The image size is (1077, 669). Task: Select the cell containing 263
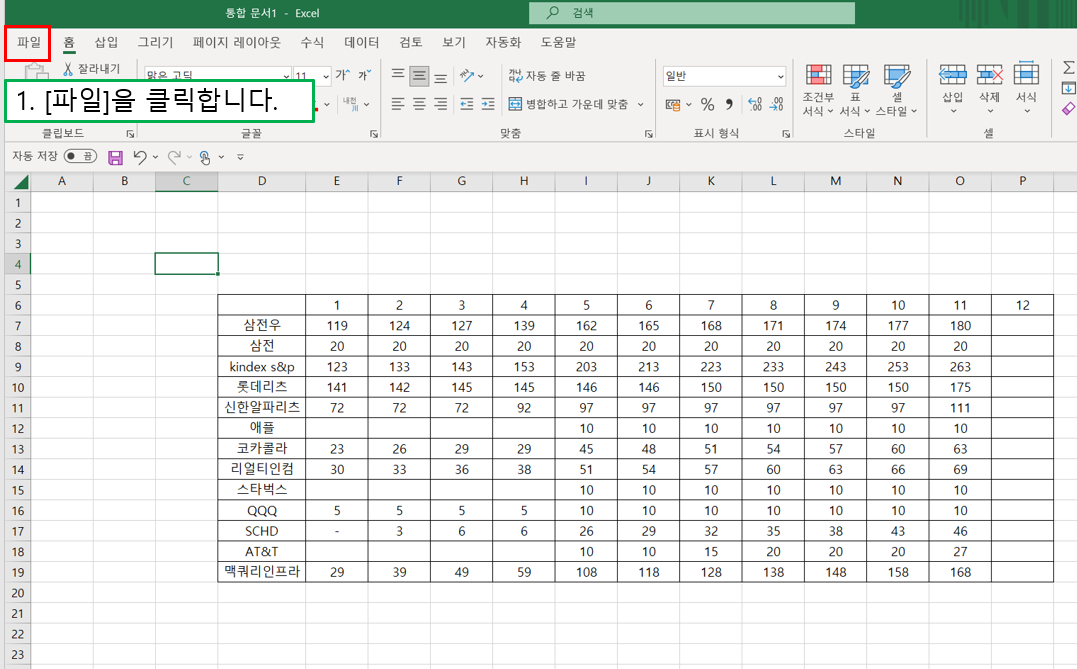pyautogui.click(x=960, y=367)
